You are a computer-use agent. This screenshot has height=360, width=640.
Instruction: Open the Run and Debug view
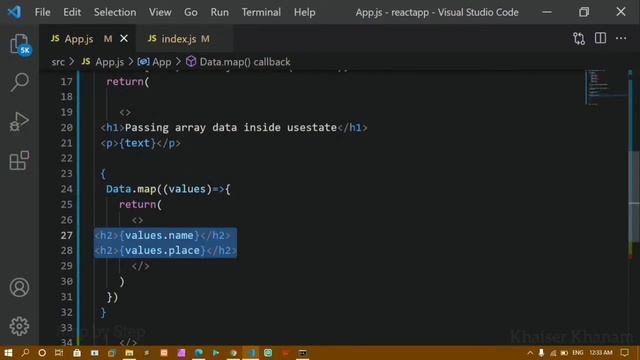click(19, 121)
